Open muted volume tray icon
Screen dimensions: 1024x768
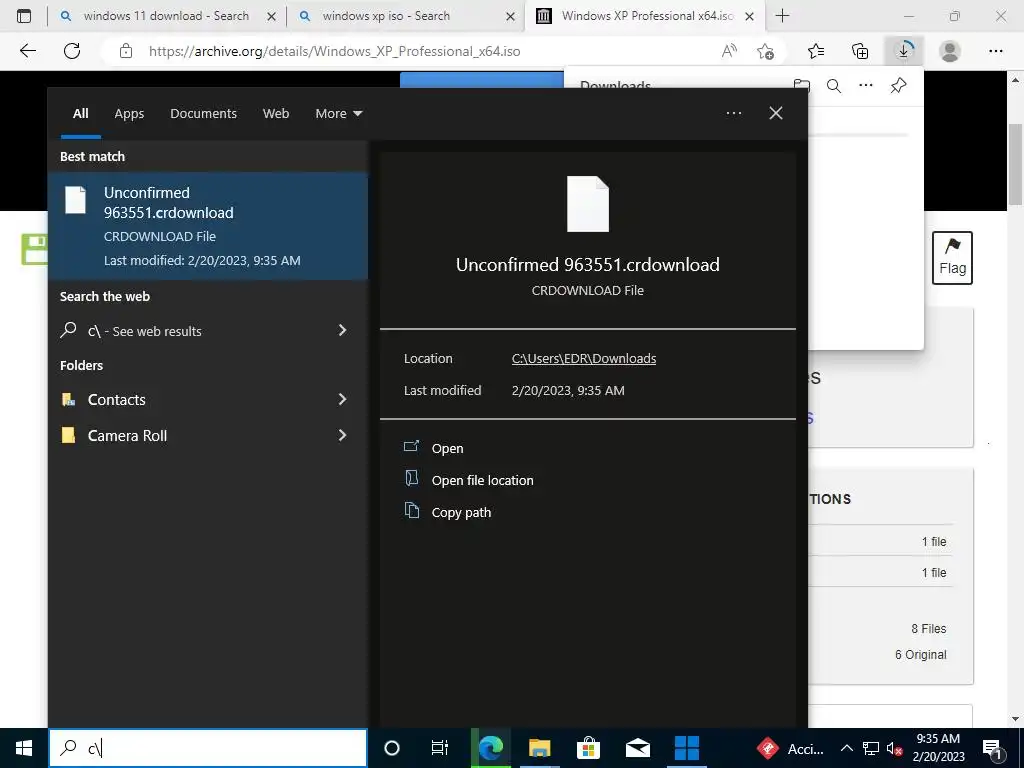[894, 748]
